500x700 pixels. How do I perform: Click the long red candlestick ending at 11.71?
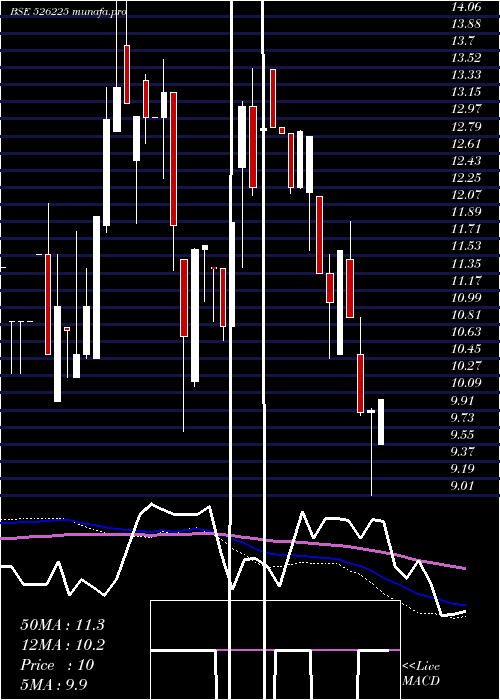click(173, 158)
